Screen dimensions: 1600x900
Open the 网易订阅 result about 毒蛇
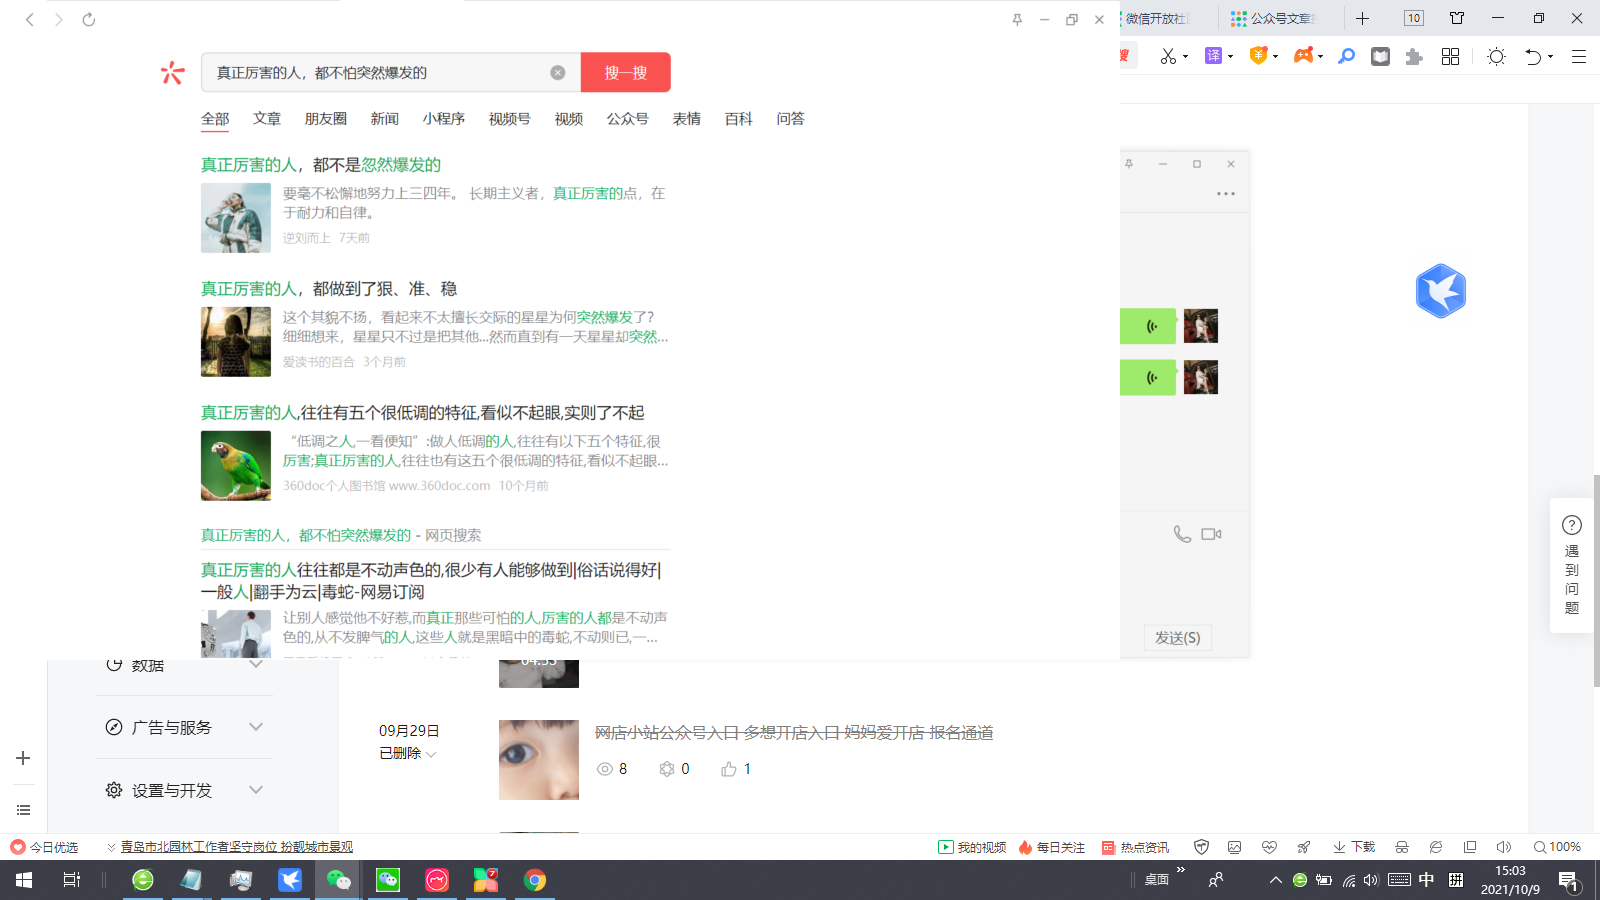pos(431,581)
